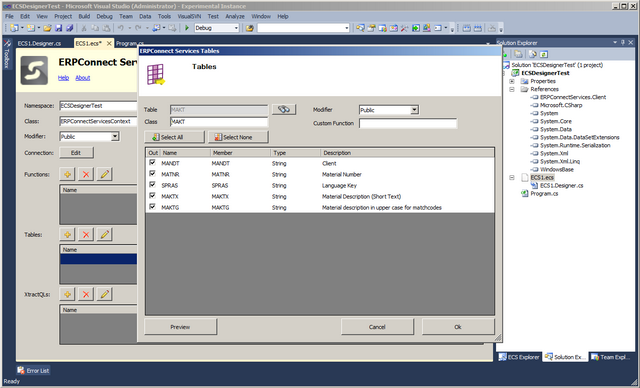
Task: Expand the Properties node in Solution Explorer
Action: [x=512, y=81]
